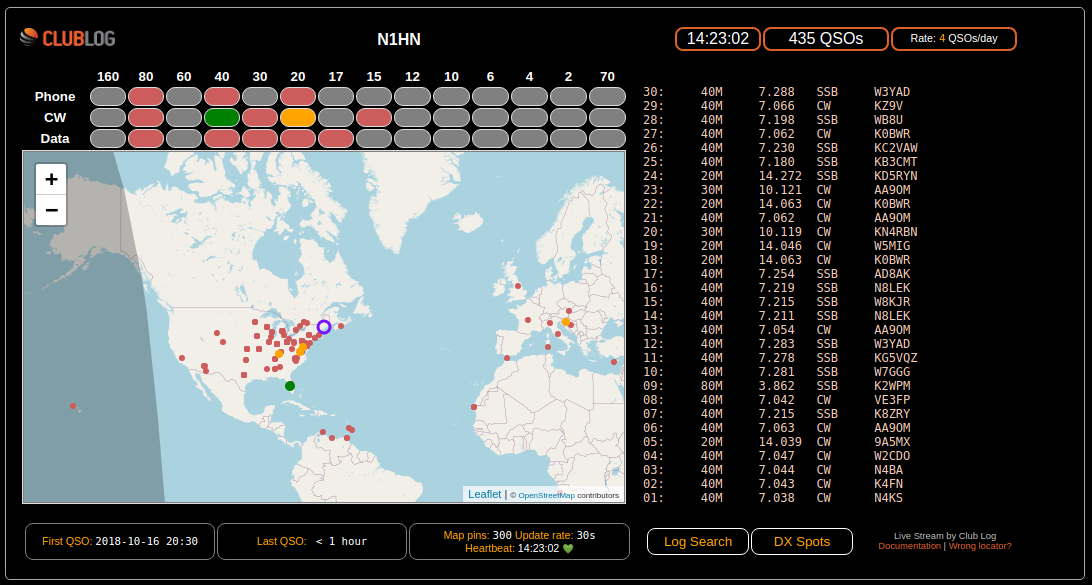The image size is (1092, 585).
Task: Select an orange pin in the eastern US
Action: point(280,352)
